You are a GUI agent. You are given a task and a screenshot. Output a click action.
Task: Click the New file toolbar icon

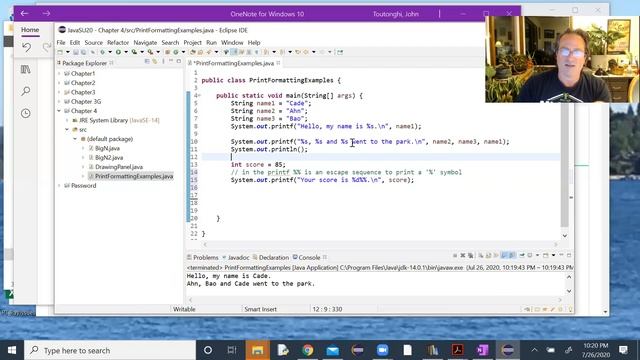(x=60, y=52)
